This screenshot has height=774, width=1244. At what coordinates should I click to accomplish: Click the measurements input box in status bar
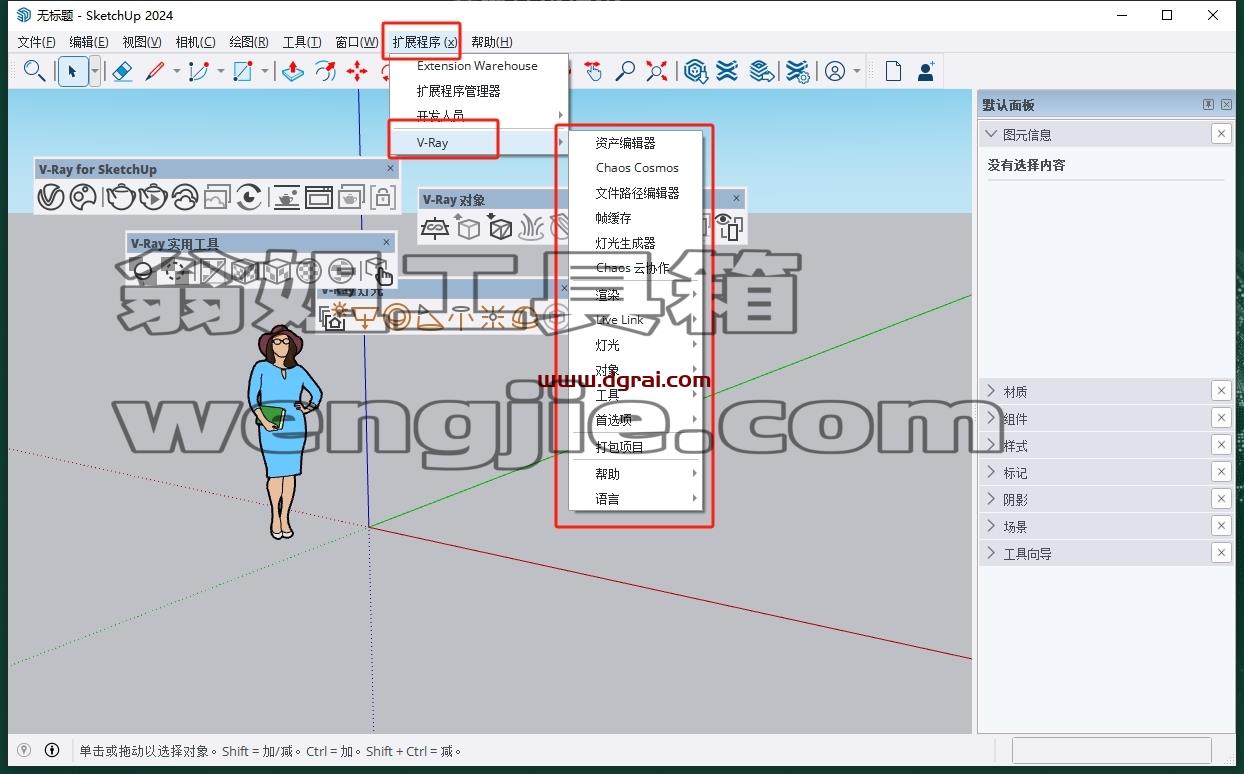[1111, 750]
